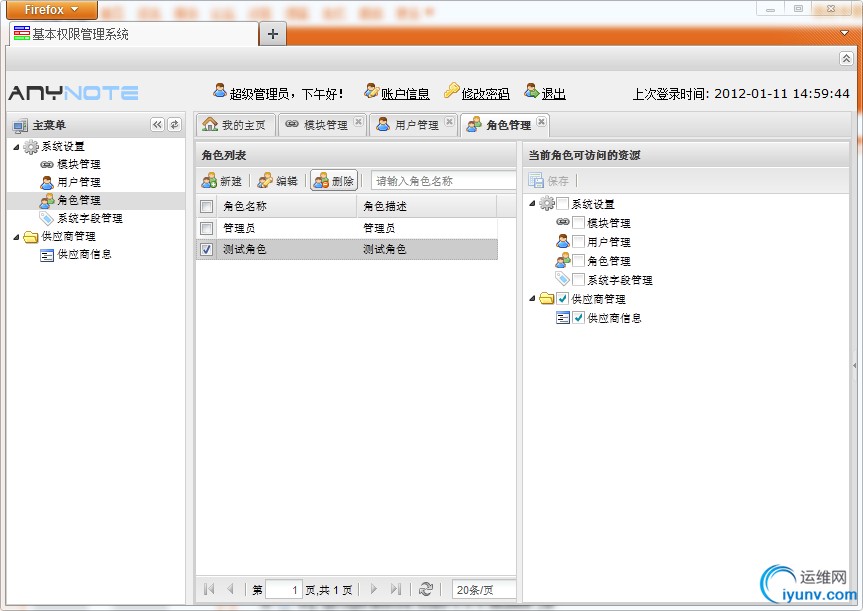Collapse 系统设置 node in sidebar menu
This screenshot has width=863, height=611.
click(17, 147)
